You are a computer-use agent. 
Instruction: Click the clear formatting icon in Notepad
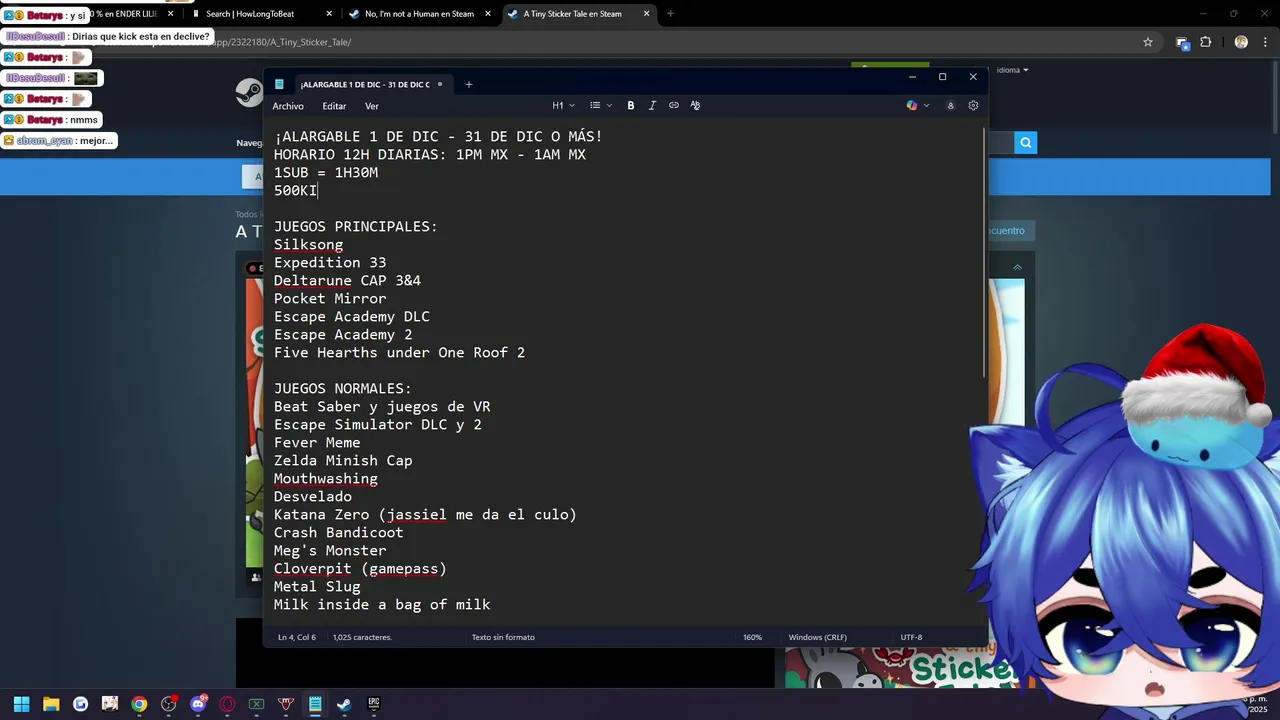(695, 106)
